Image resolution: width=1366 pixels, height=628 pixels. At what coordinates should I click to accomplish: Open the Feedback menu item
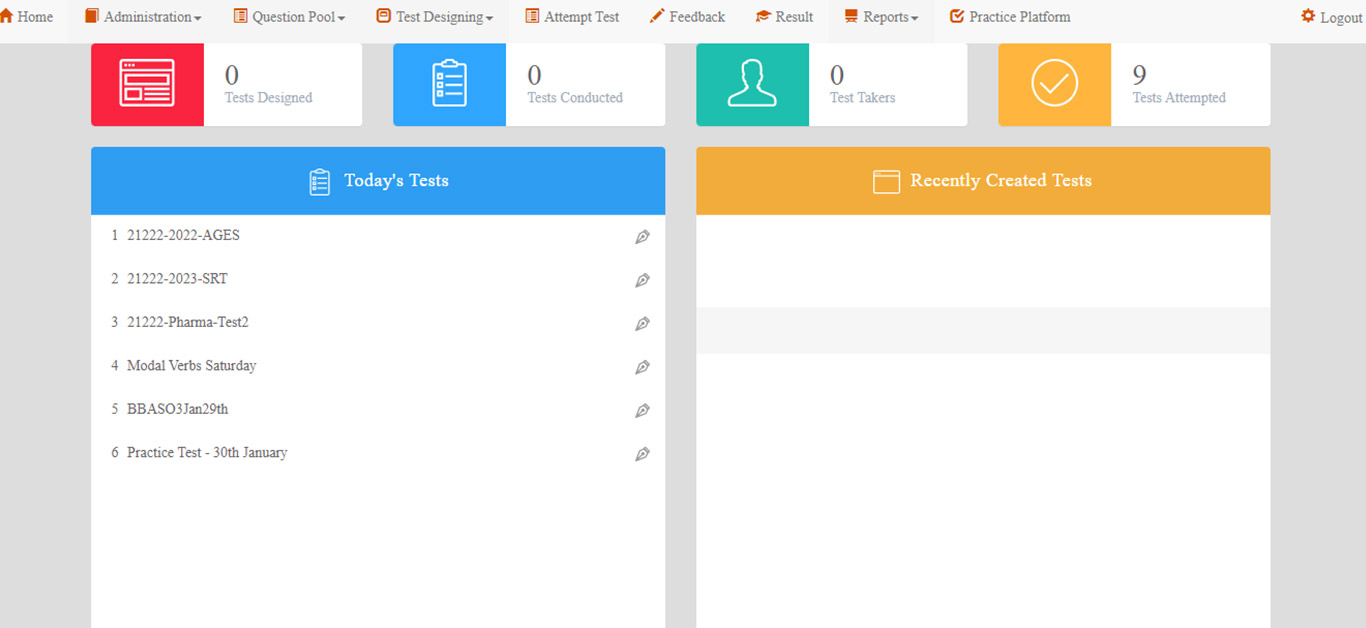point(687,17)
